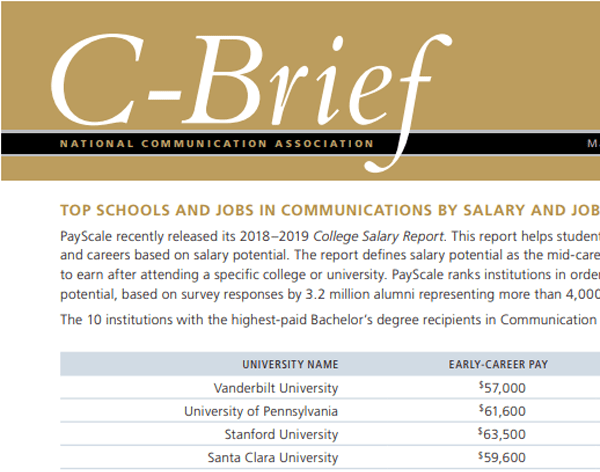Click the $57,000 pay value

pos(502,388)
